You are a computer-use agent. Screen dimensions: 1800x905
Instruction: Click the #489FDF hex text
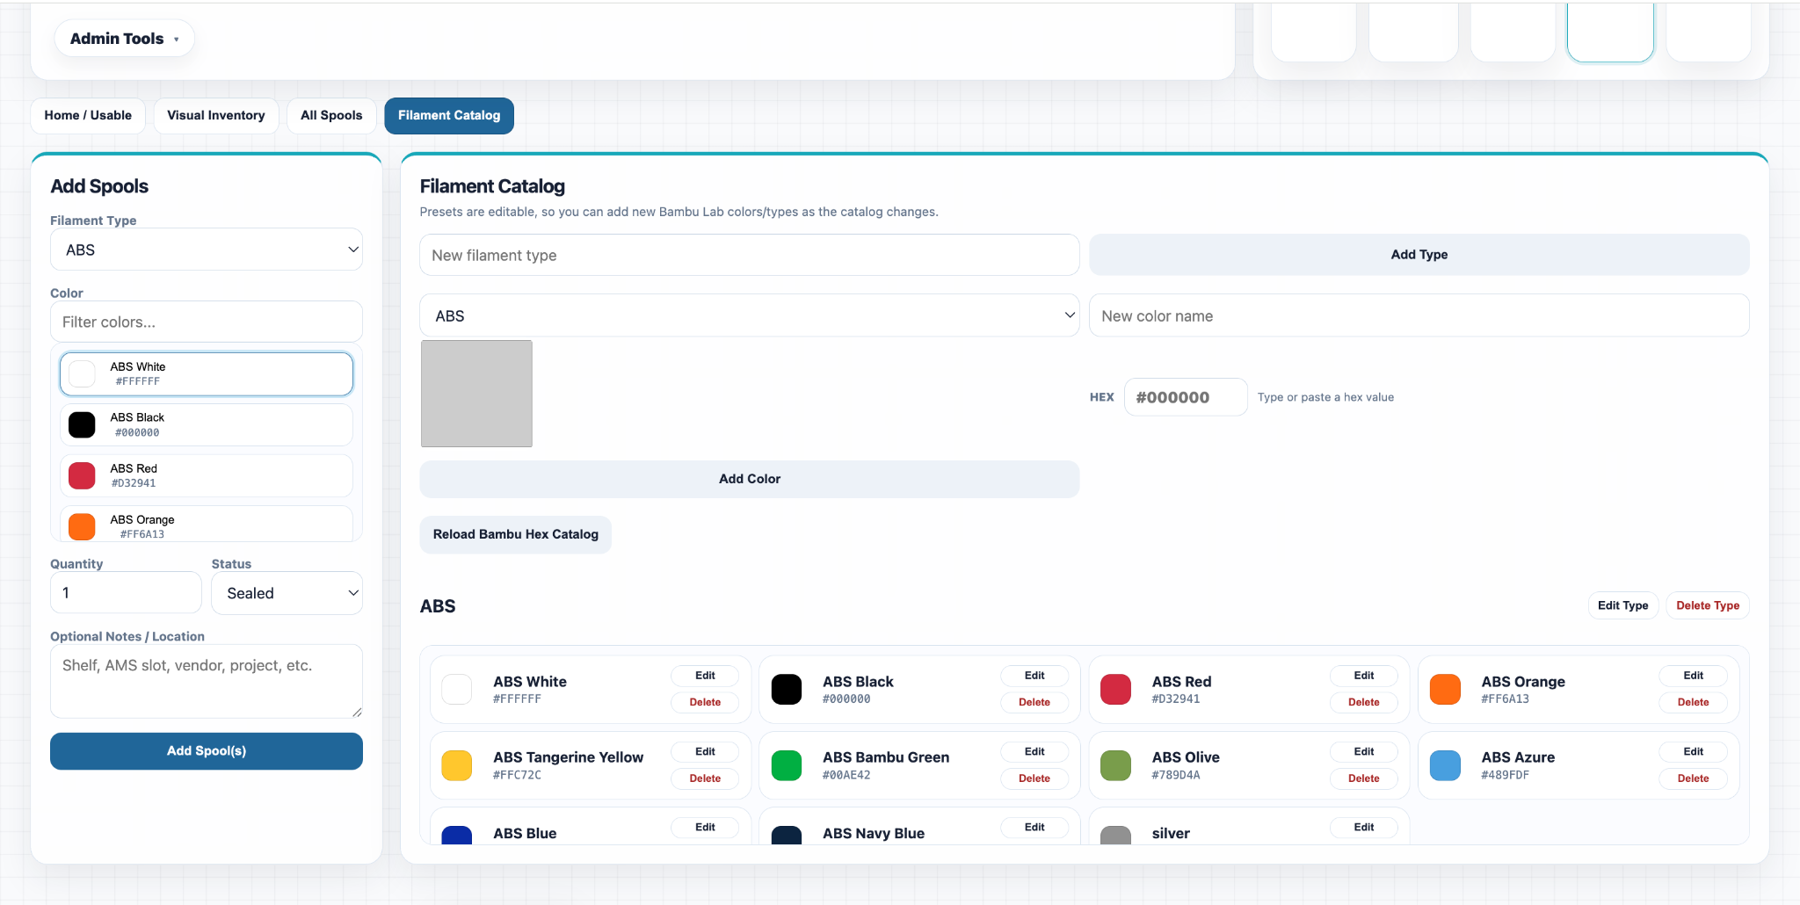pos(1505,775)
